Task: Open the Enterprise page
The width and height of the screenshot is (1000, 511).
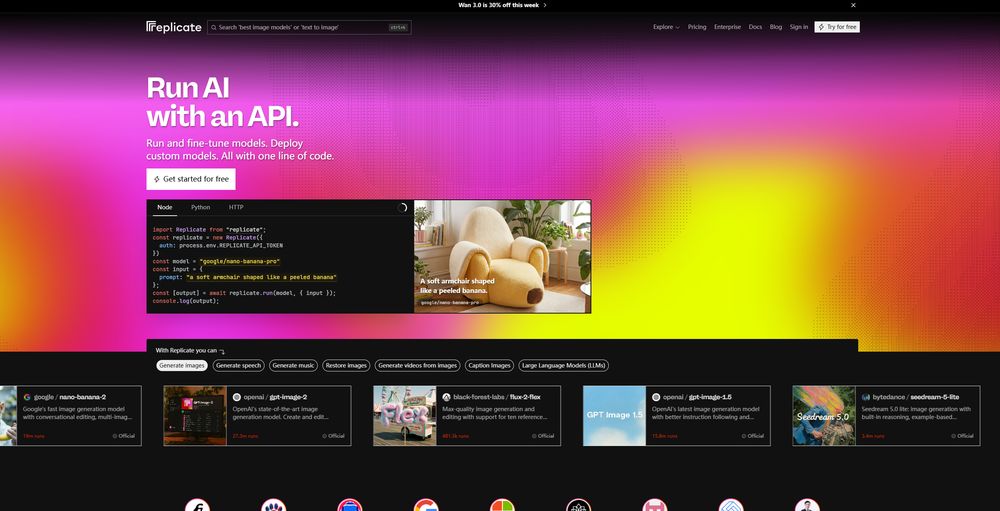Action: (x=727, y=27)
